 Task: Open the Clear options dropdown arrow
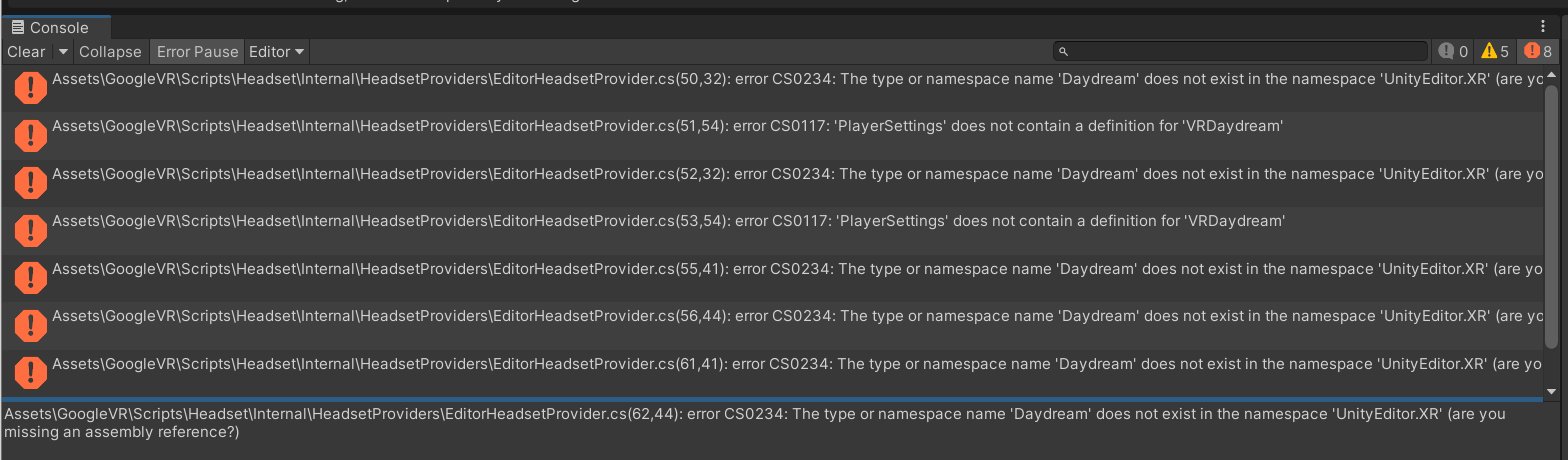coord(63,51)
